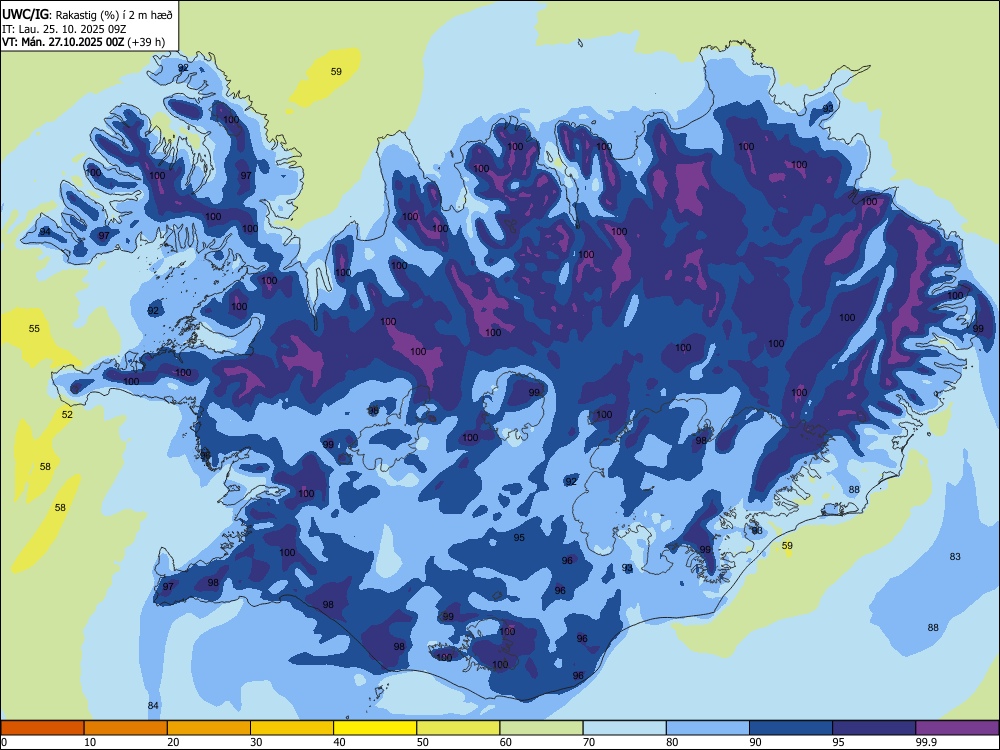This screenshot has height=750, width=1000.
Task: Click the title text 'Rakastig (%) í 2 m hæð'
Action: [114, 15]
